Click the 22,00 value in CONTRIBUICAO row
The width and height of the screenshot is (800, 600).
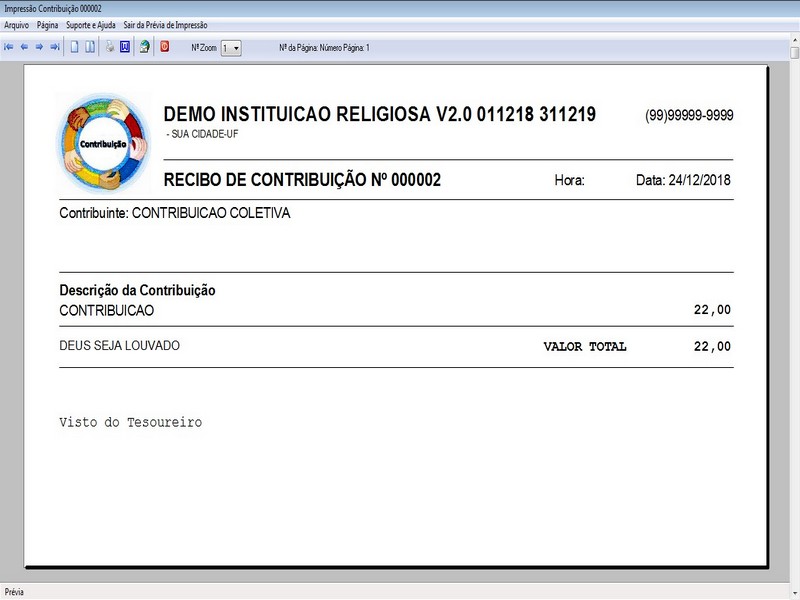pyautogui.click(x=712, y=310)
